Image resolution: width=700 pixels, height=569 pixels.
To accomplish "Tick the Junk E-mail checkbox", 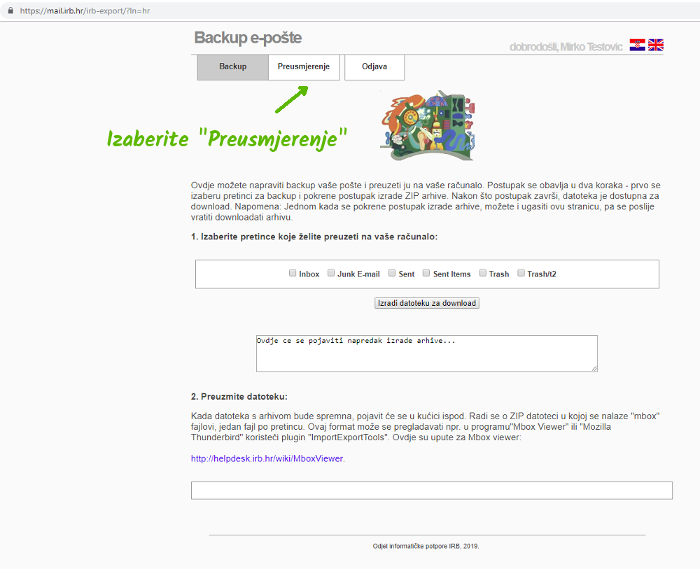I will tap(331, 273).
